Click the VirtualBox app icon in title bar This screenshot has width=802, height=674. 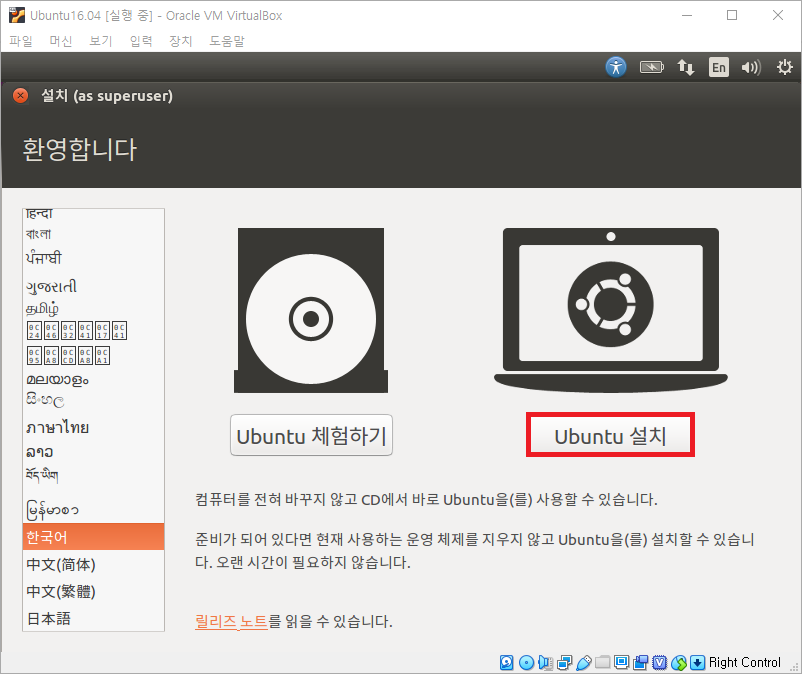(x=17, y=15)
